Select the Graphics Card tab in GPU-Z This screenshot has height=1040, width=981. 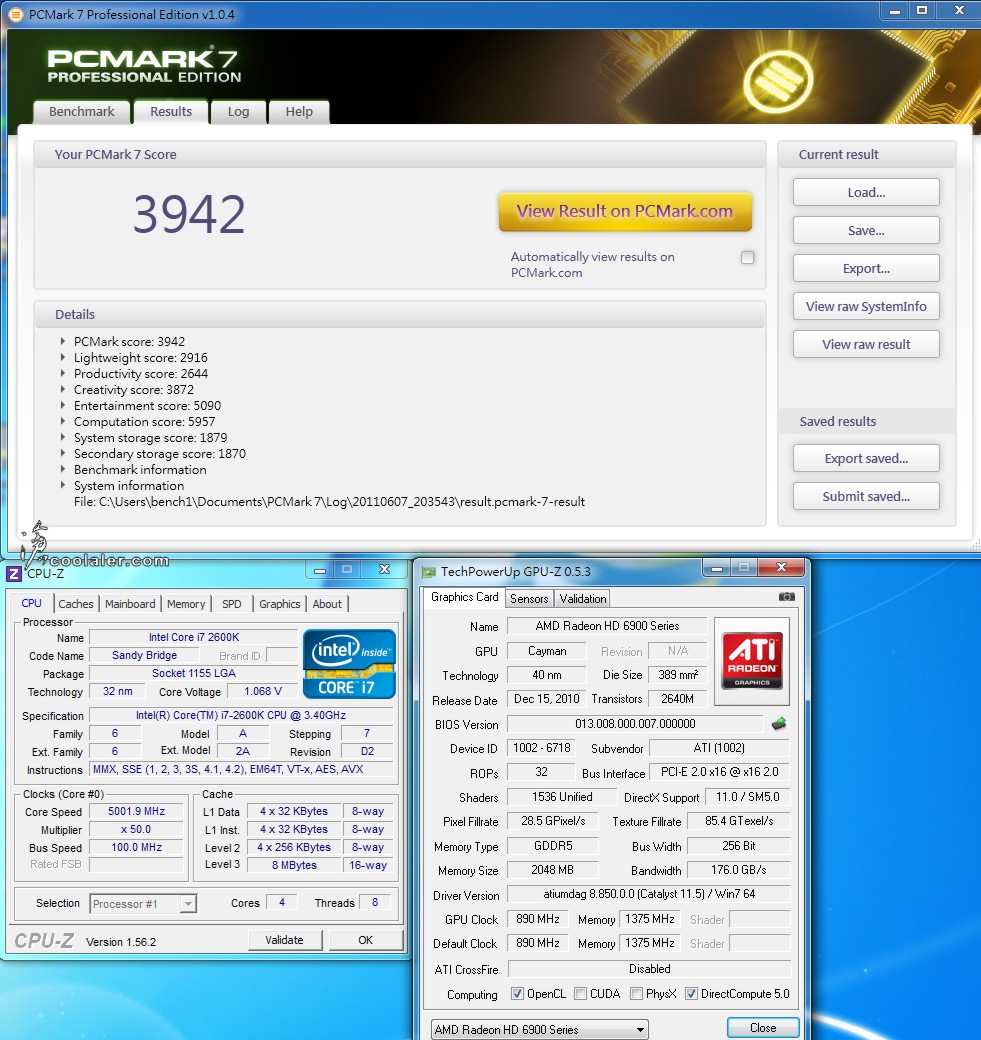coord(464,597)
